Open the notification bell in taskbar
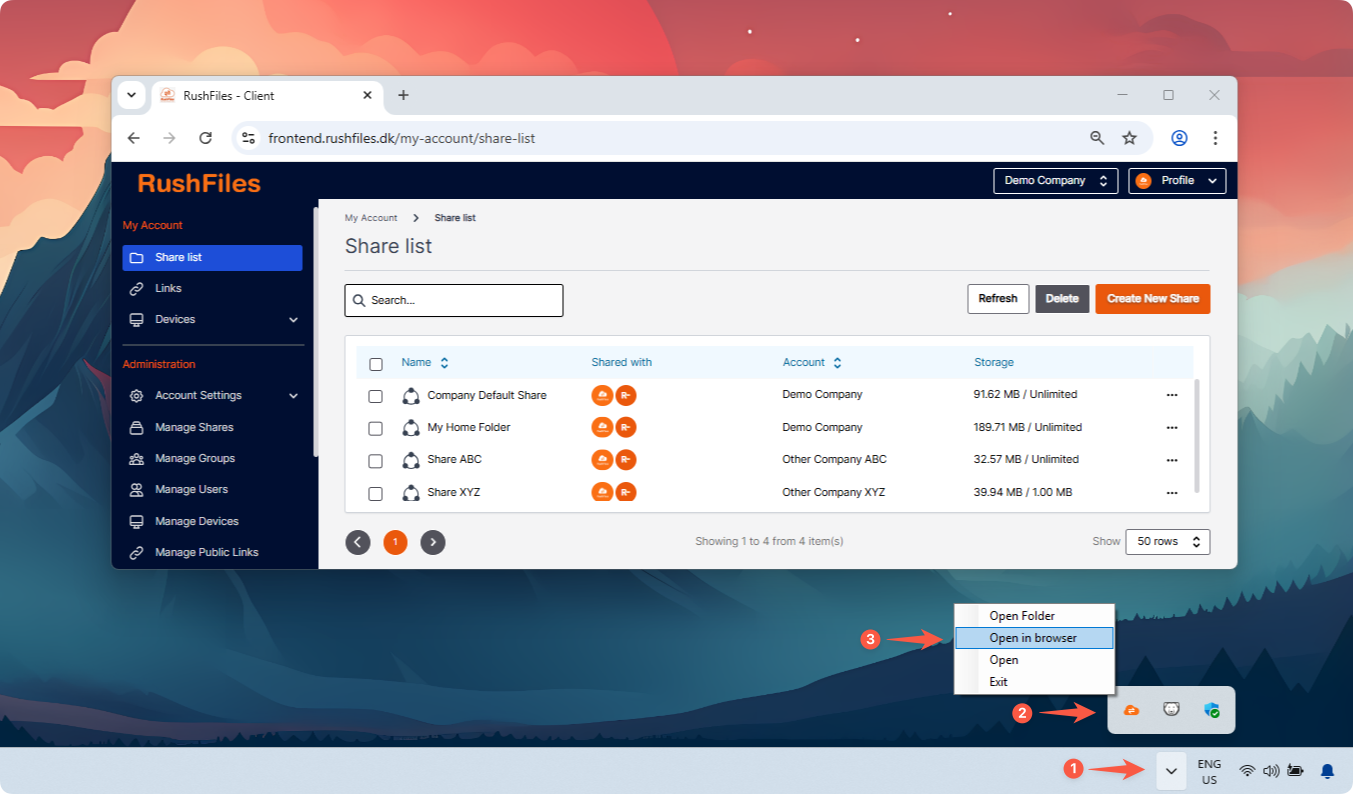The height and width of the screenshot is (794, 1353). pos(1328,771)
